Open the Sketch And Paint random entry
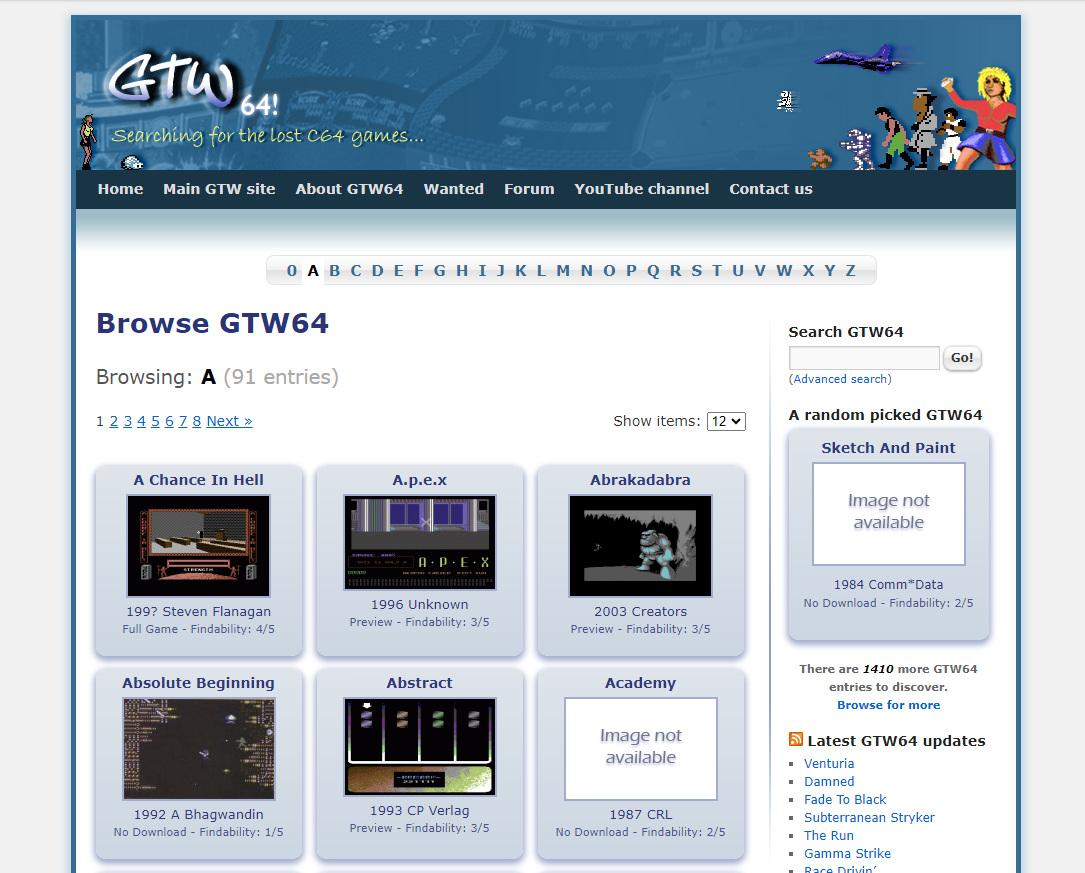The image size is (1085, 873). pyautogui.click(x=888, y=448)
